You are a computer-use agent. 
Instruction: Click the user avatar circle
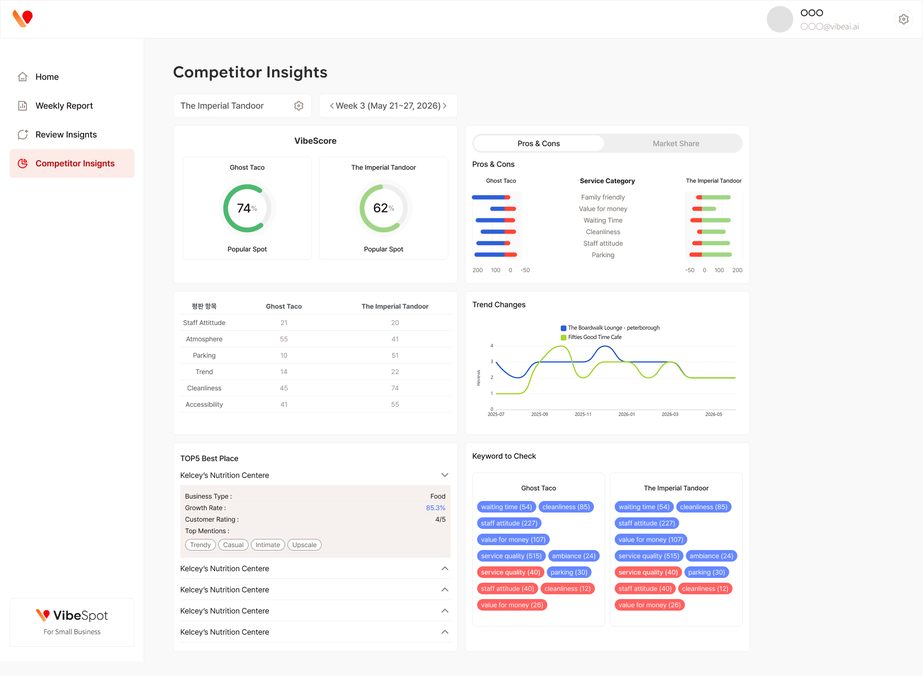(x=779, y=19)
